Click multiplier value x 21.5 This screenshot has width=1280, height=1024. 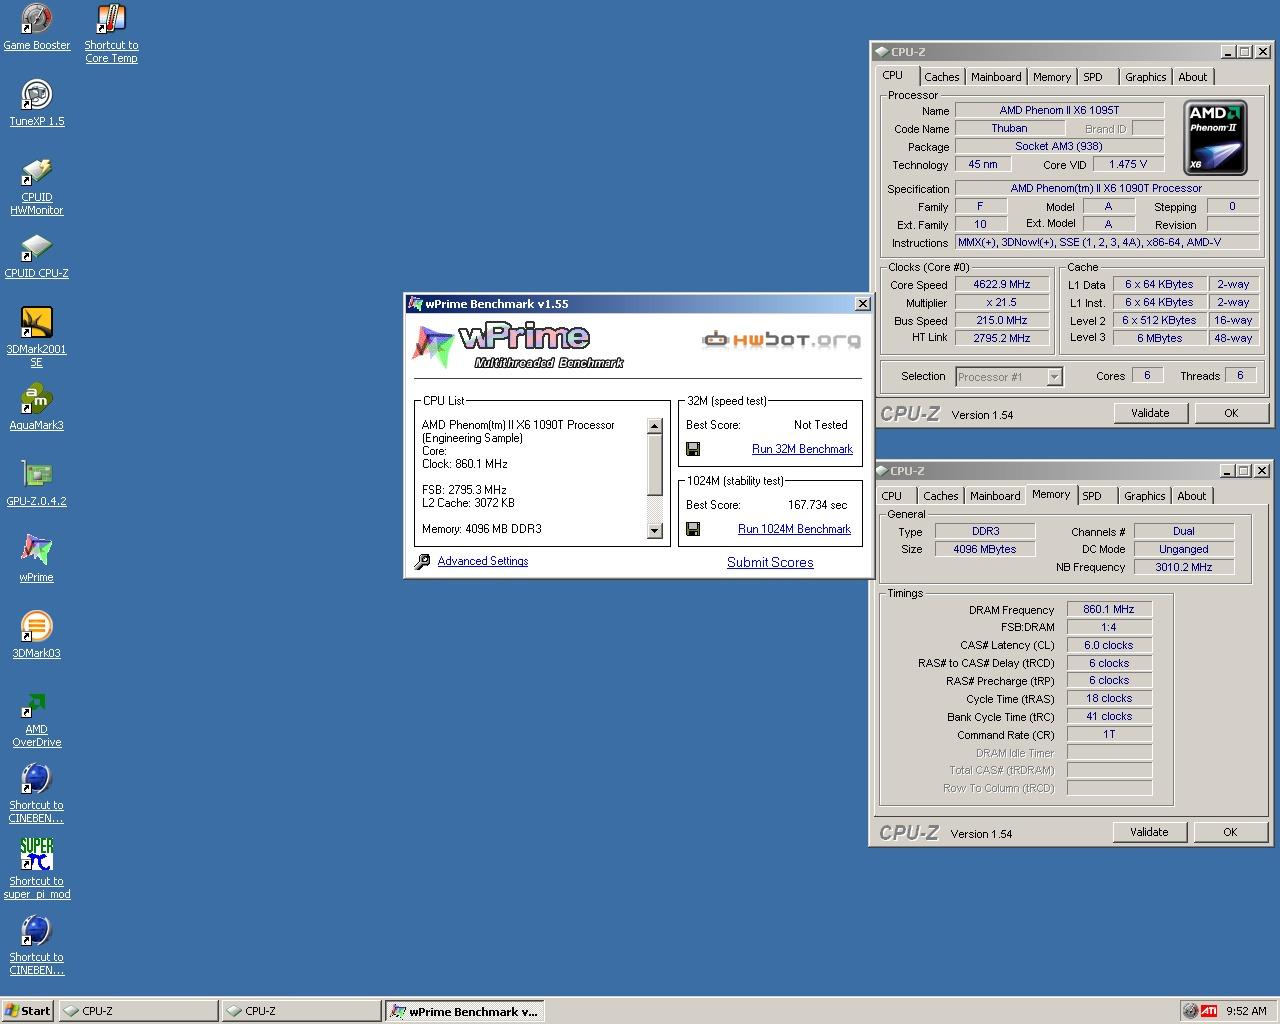pos(1001,302)
